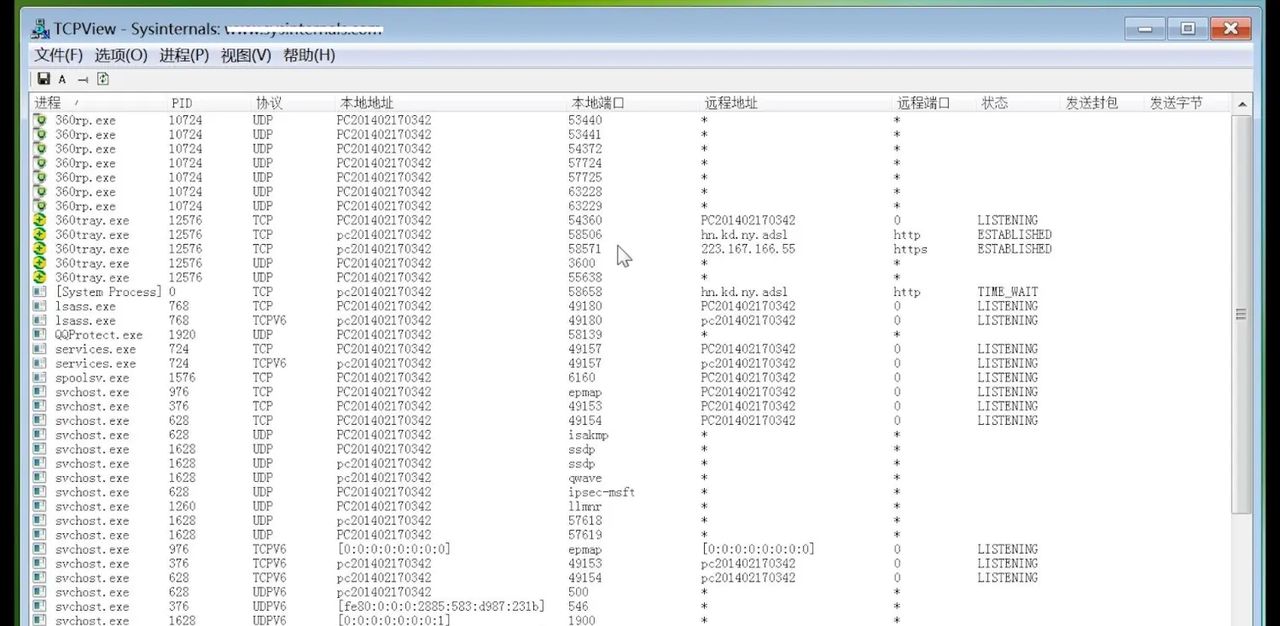Click the Refresh toolbar icon
Viewport: 1280px width, 626px height.
tap(102, 78)
